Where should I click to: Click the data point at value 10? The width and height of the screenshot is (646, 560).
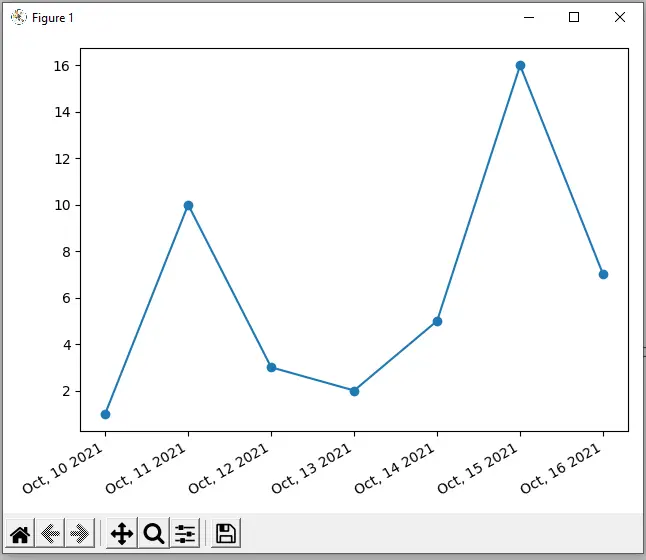click(x=188, y=205)
